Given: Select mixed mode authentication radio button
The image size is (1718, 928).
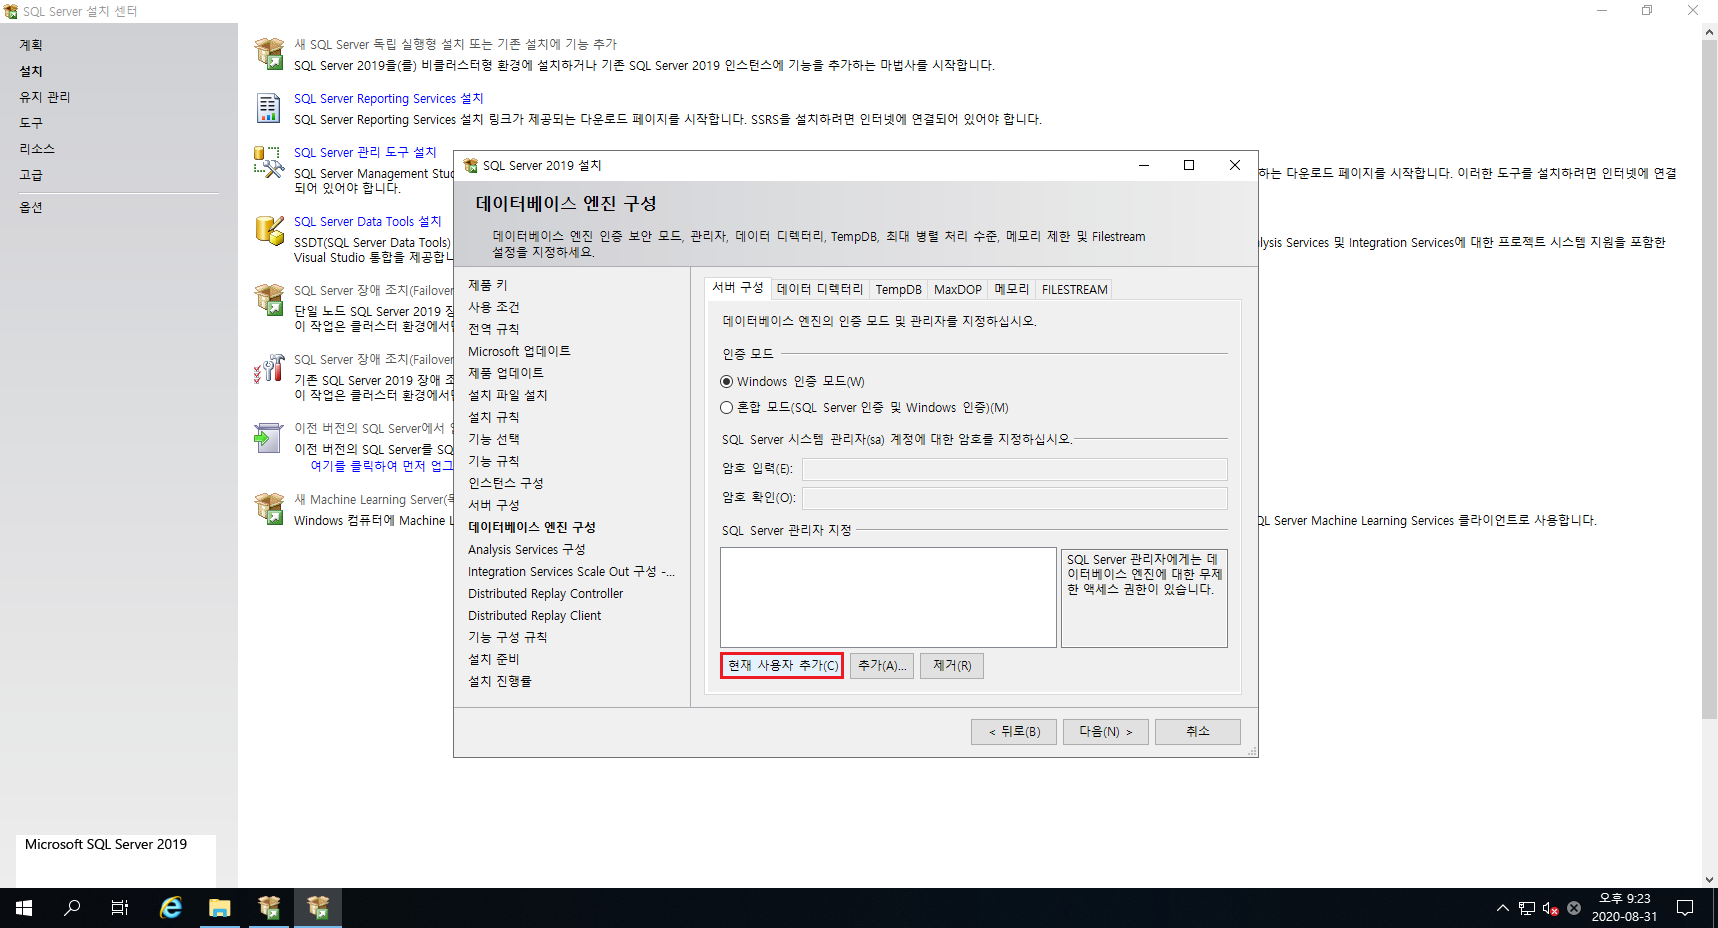Looking at the screenshot, I should click(727, 407).
